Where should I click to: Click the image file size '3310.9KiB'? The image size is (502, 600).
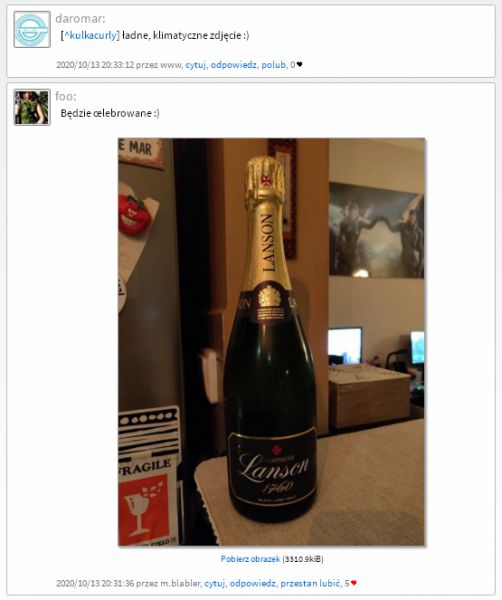coord(303,559)
